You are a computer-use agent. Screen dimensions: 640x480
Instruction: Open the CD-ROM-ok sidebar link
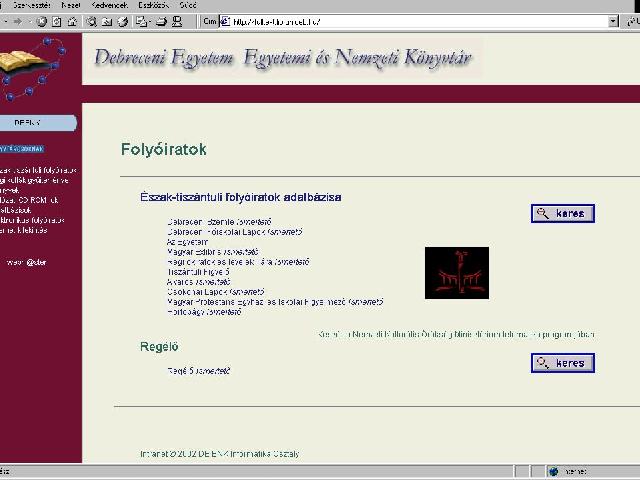click(29, 200)
